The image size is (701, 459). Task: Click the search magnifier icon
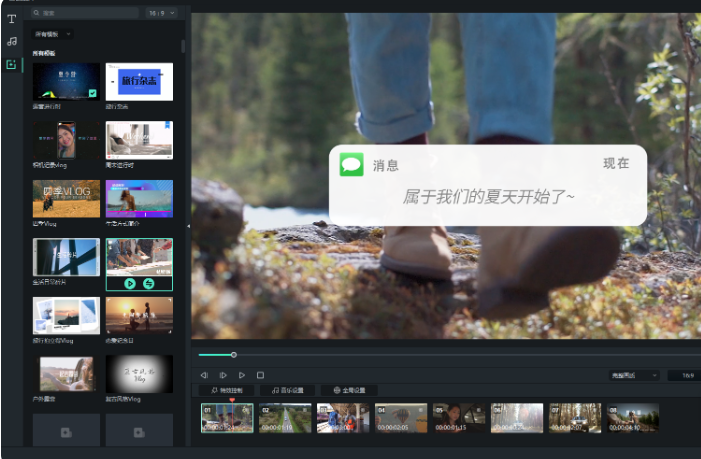pyautogui.click(x=37, y=13)
